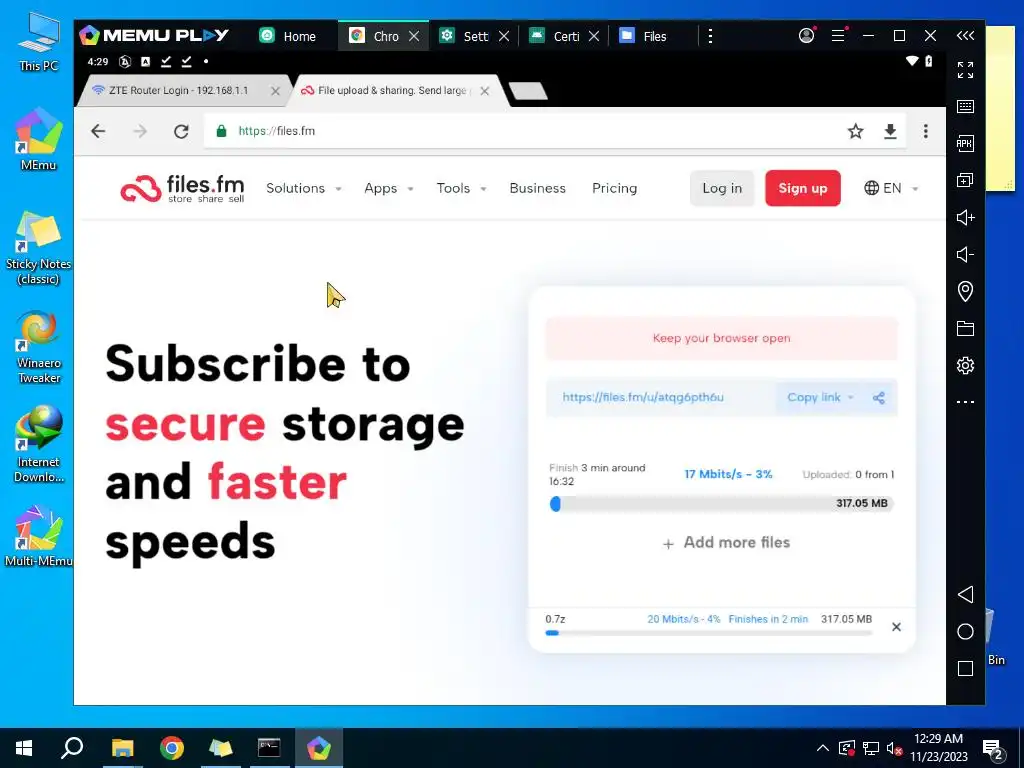Show hidden system tray icons chevron
The image size is (1024, 768).
[x=823, y=748]
